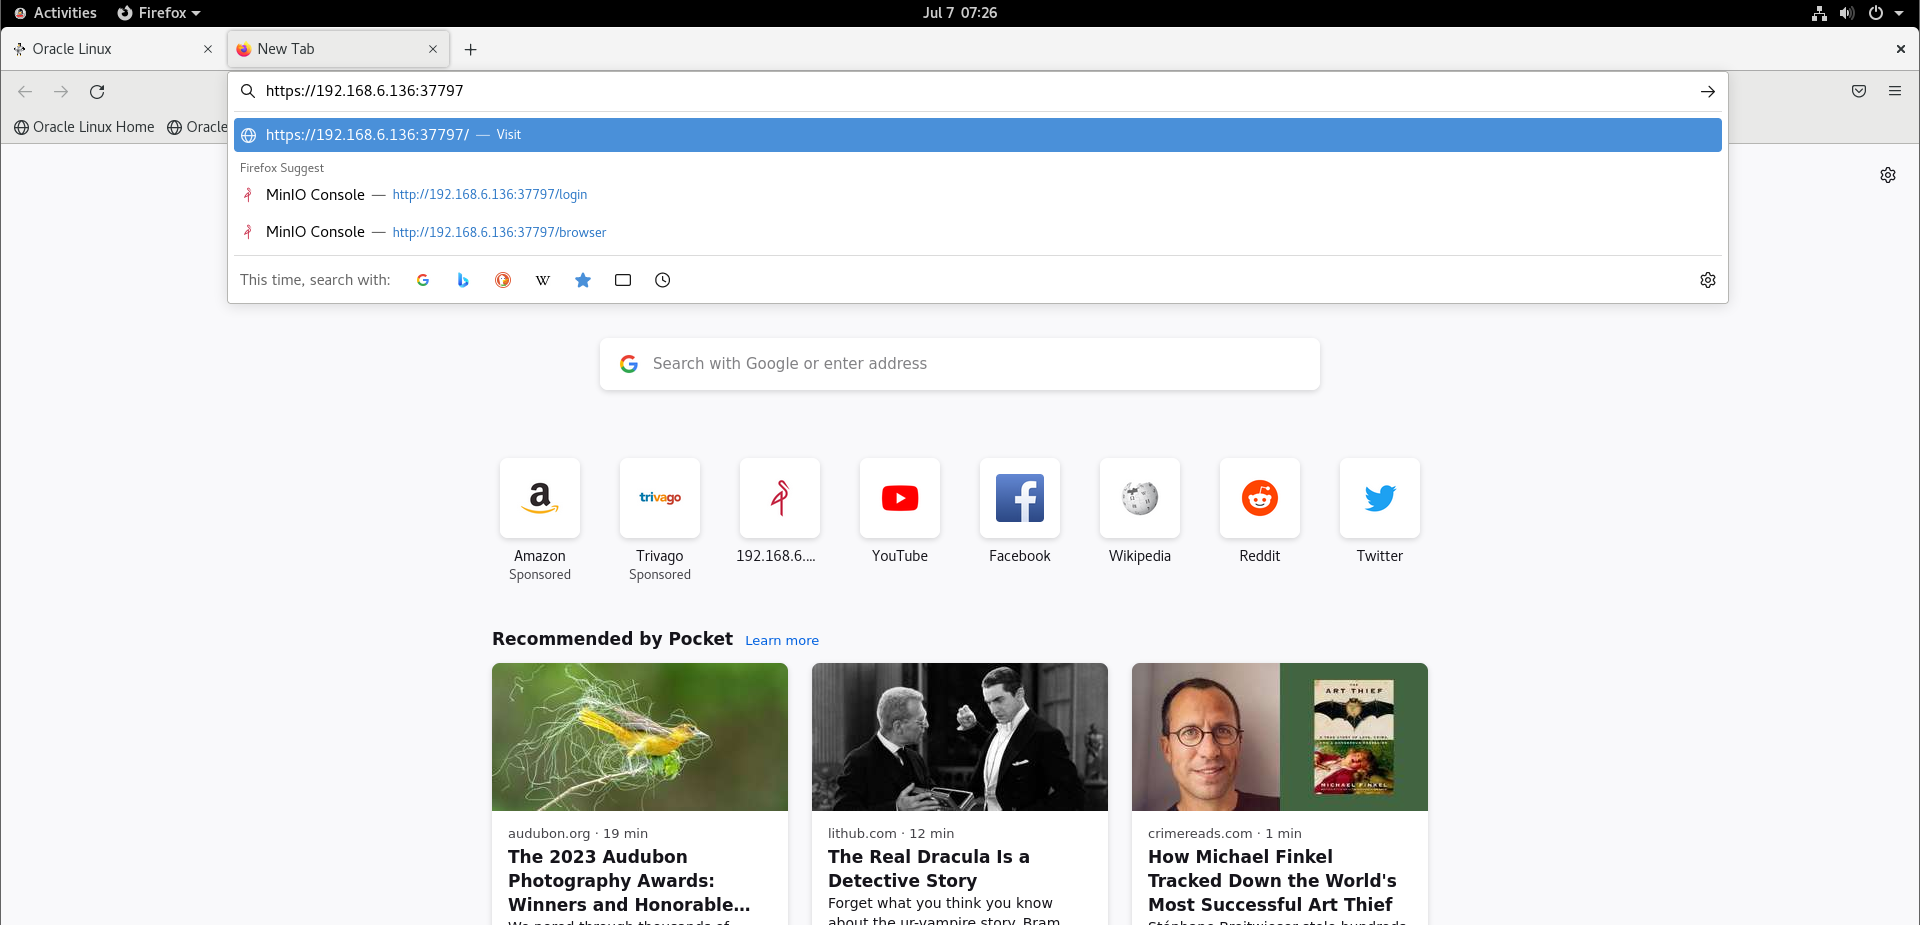Close the Oracle Linux tab
This screenshot has height=925, width=1920.
pyautogui.click(x=208, y=49)
